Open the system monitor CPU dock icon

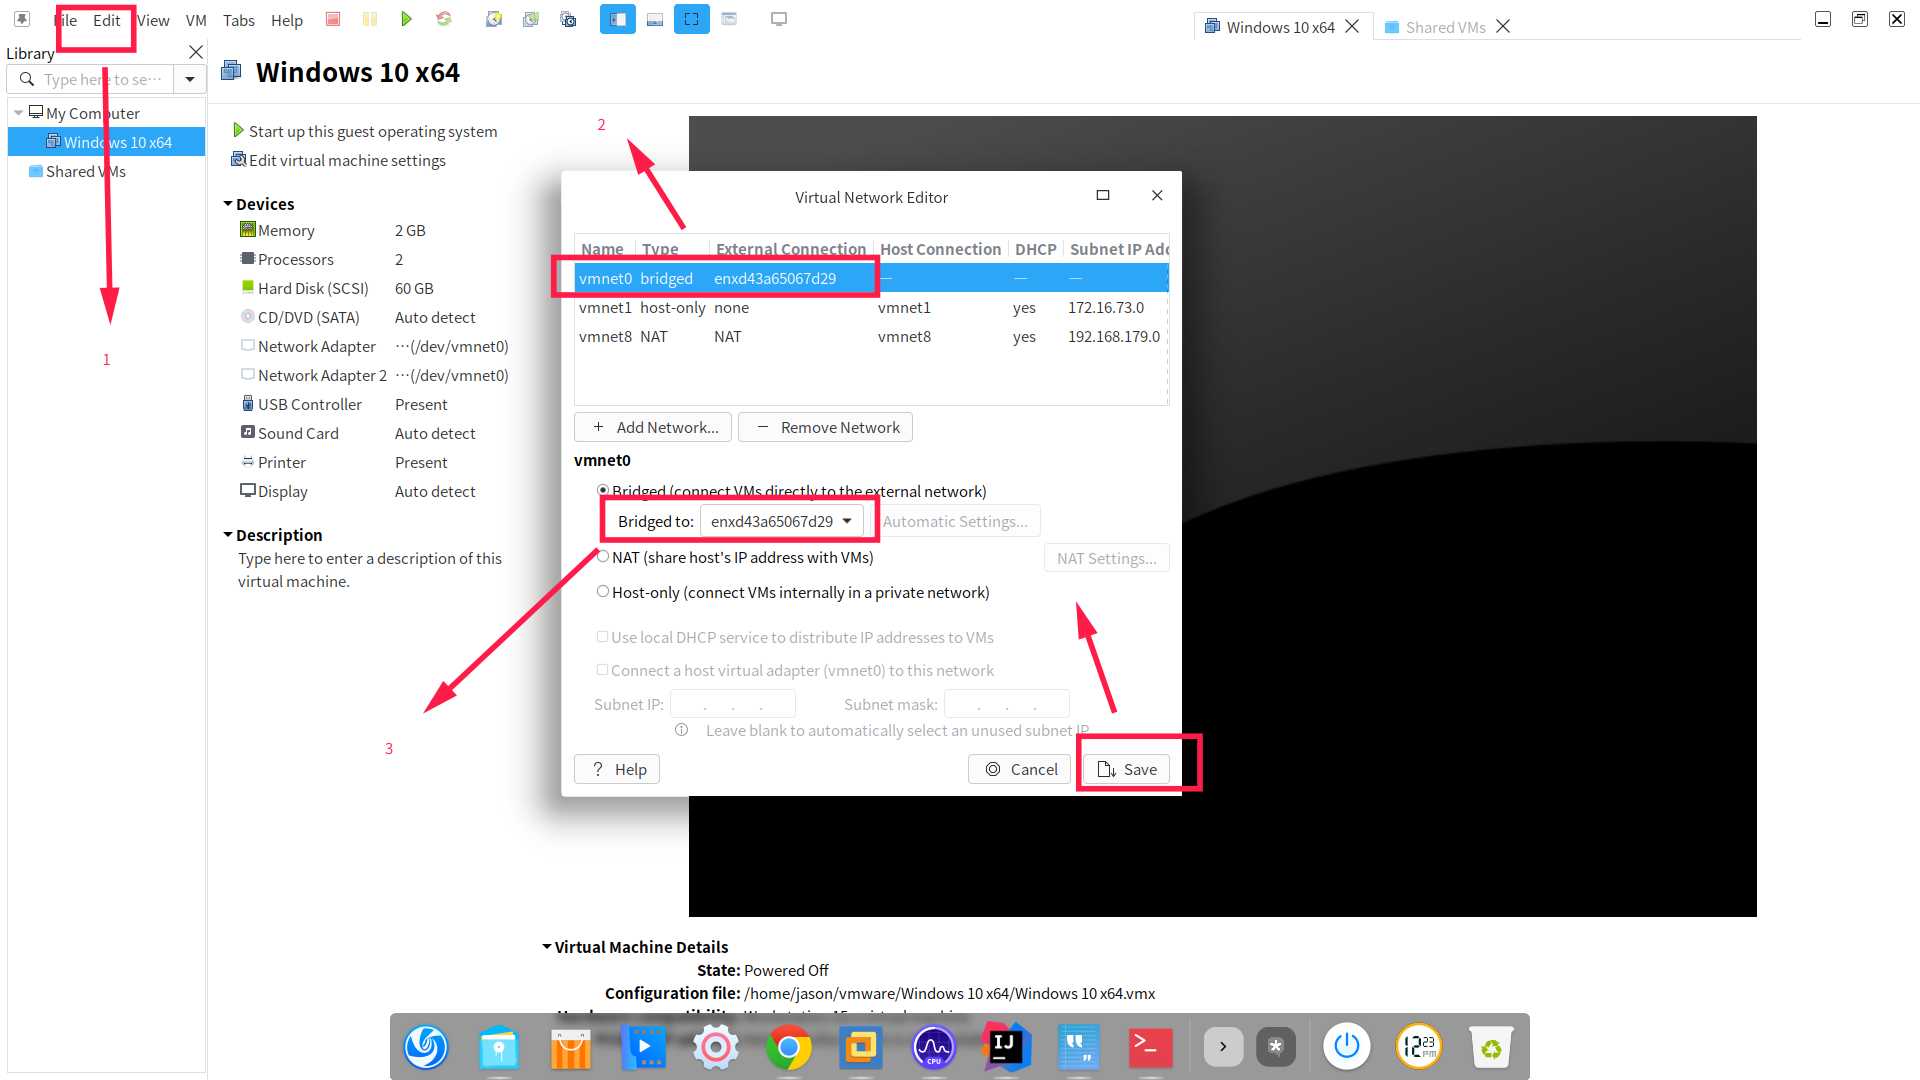[x=934, y=1047]
